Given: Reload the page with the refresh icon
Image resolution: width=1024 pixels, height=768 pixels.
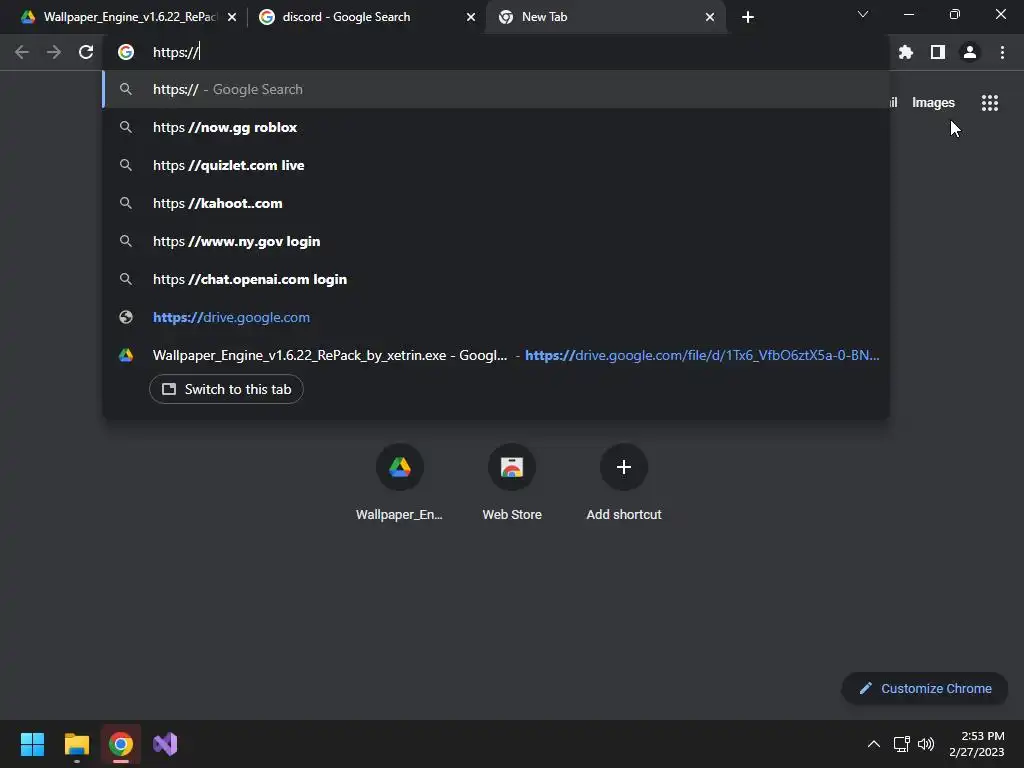Looking at the screenshot, I should [x=86, y=52].
